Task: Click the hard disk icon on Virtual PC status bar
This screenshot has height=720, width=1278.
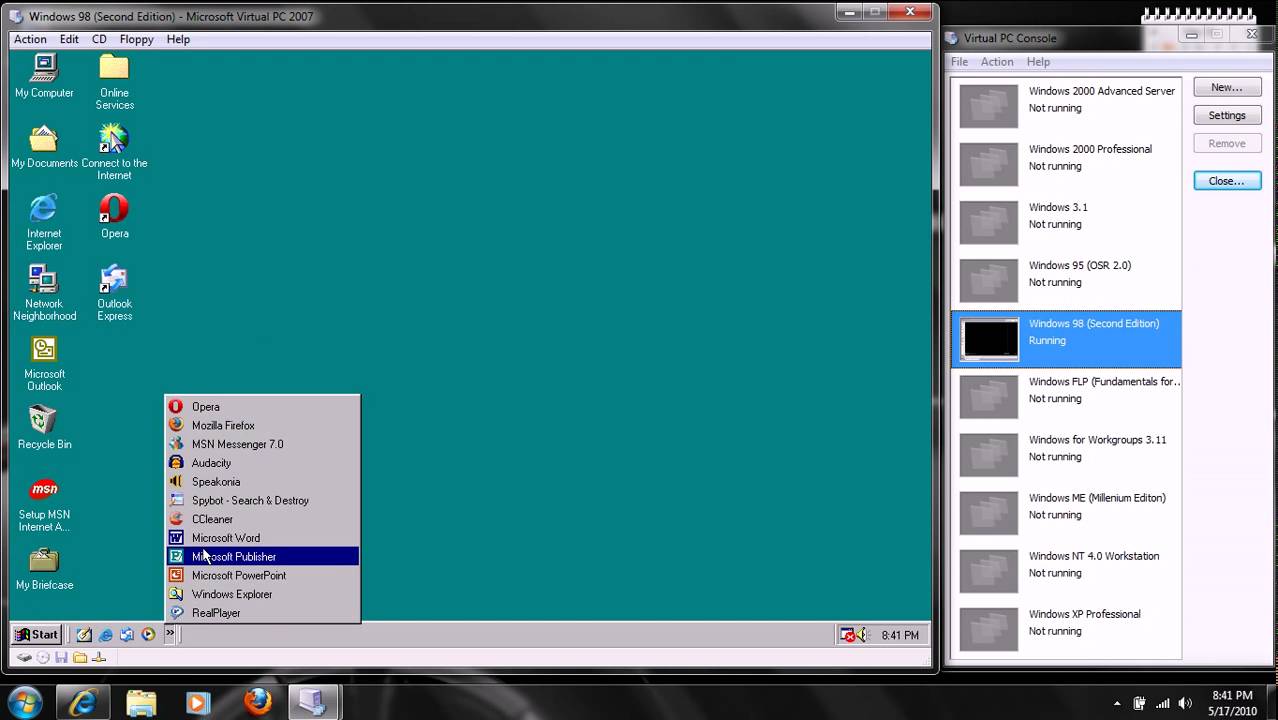Action: [24, 657]
